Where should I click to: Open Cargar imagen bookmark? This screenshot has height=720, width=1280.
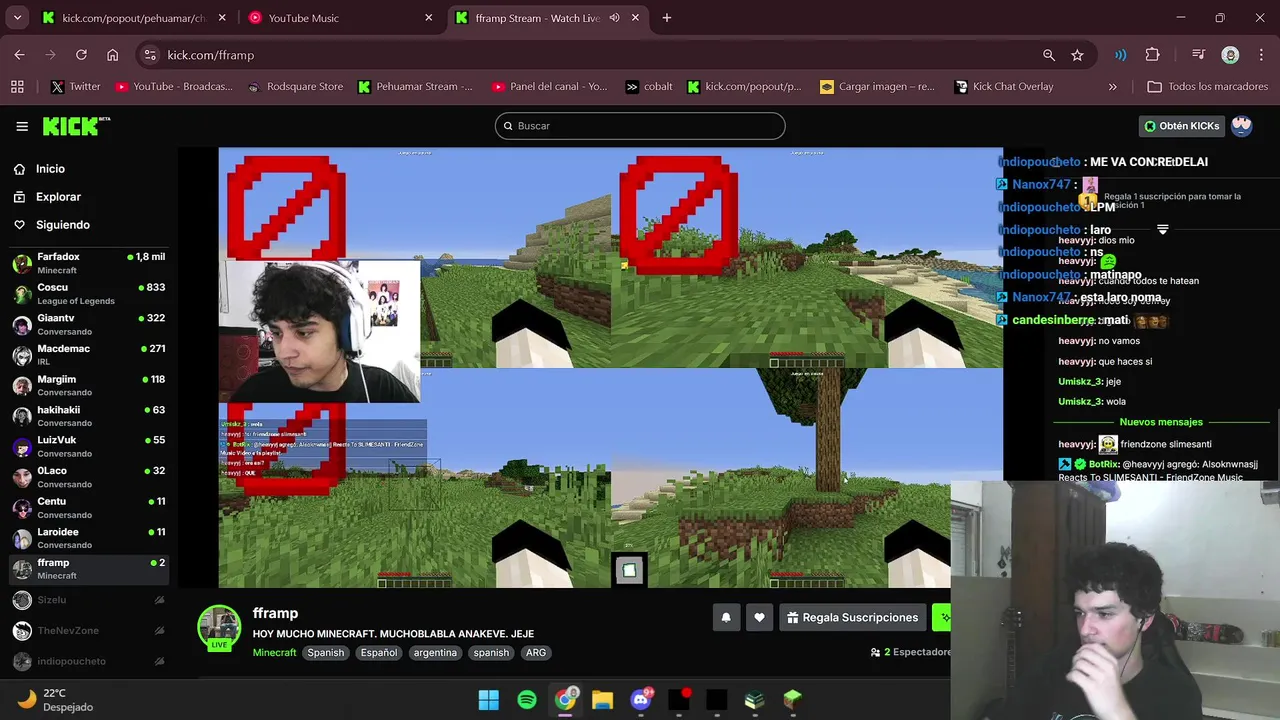877,87
